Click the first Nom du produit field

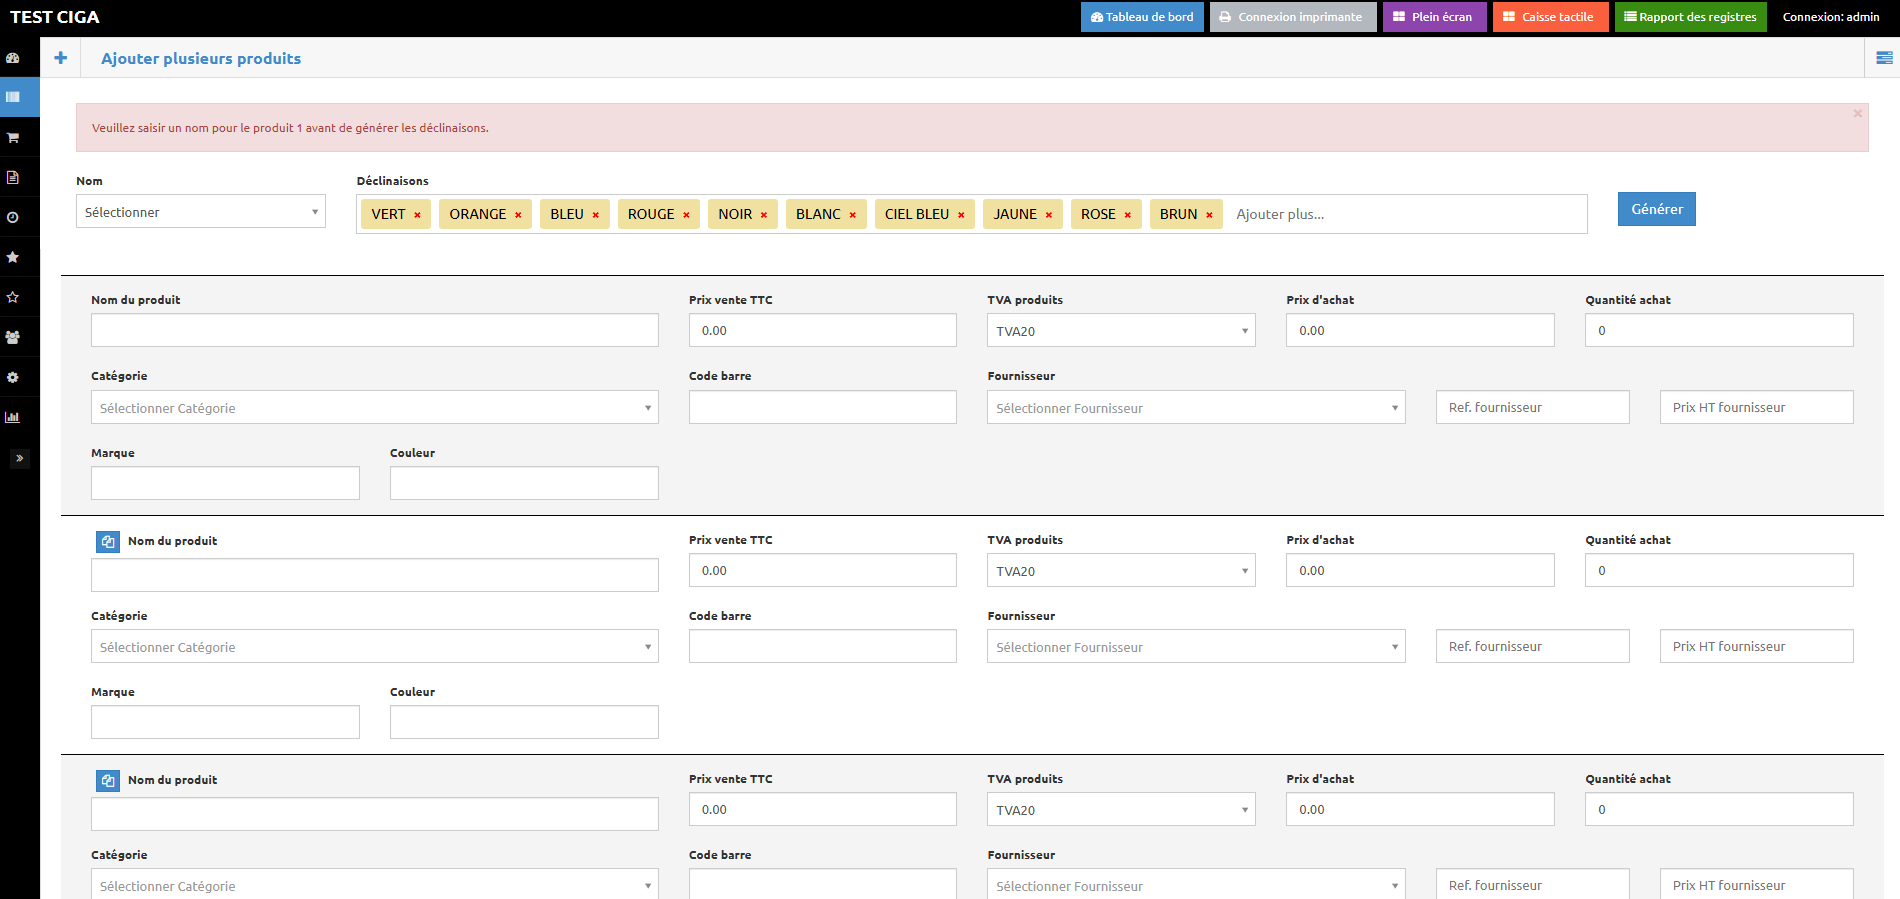374,330
